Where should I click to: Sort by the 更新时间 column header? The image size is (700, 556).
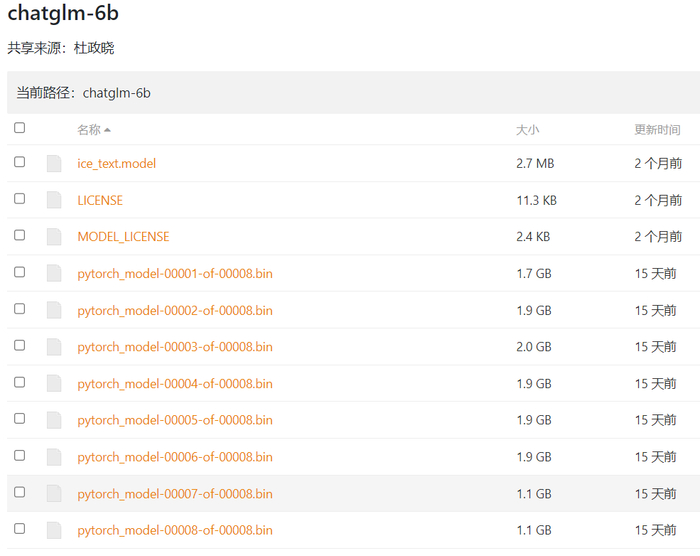click(x=657, y=130)
